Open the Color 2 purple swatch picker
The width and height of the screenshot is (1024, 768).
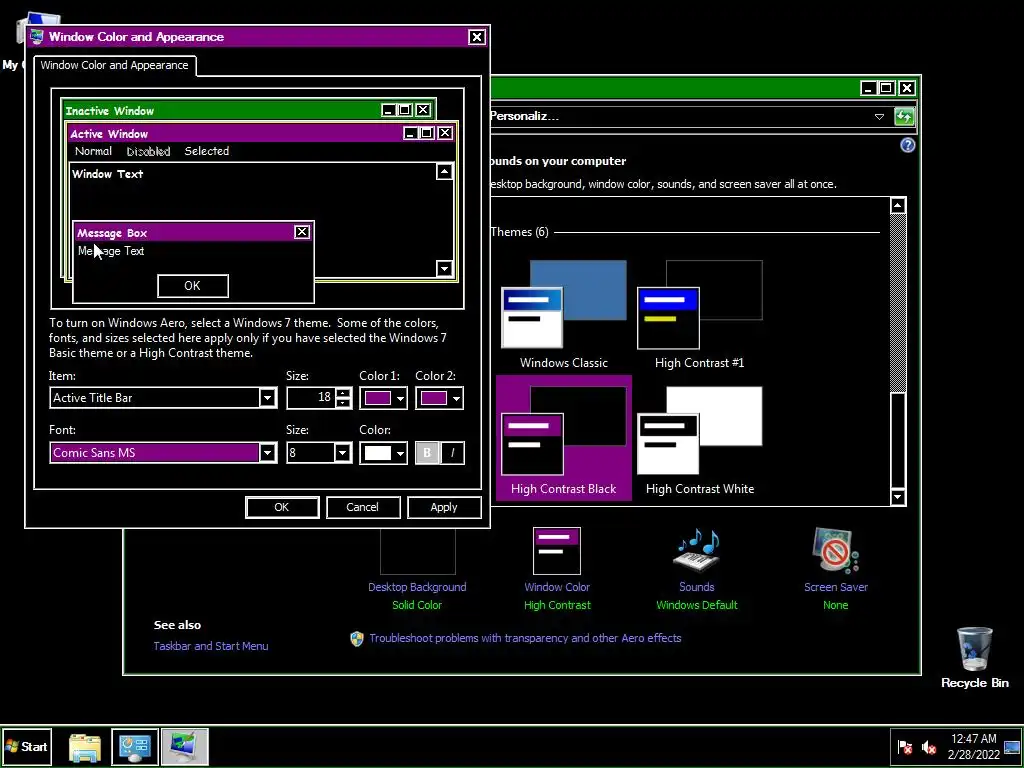point(440,398)
